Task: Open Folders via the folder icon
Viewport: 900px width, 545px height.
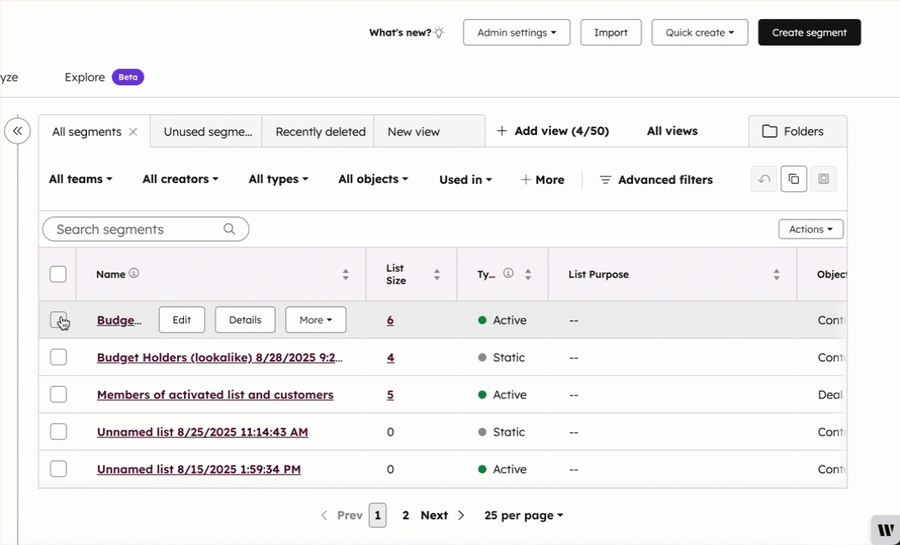Action: pos(770,131)
